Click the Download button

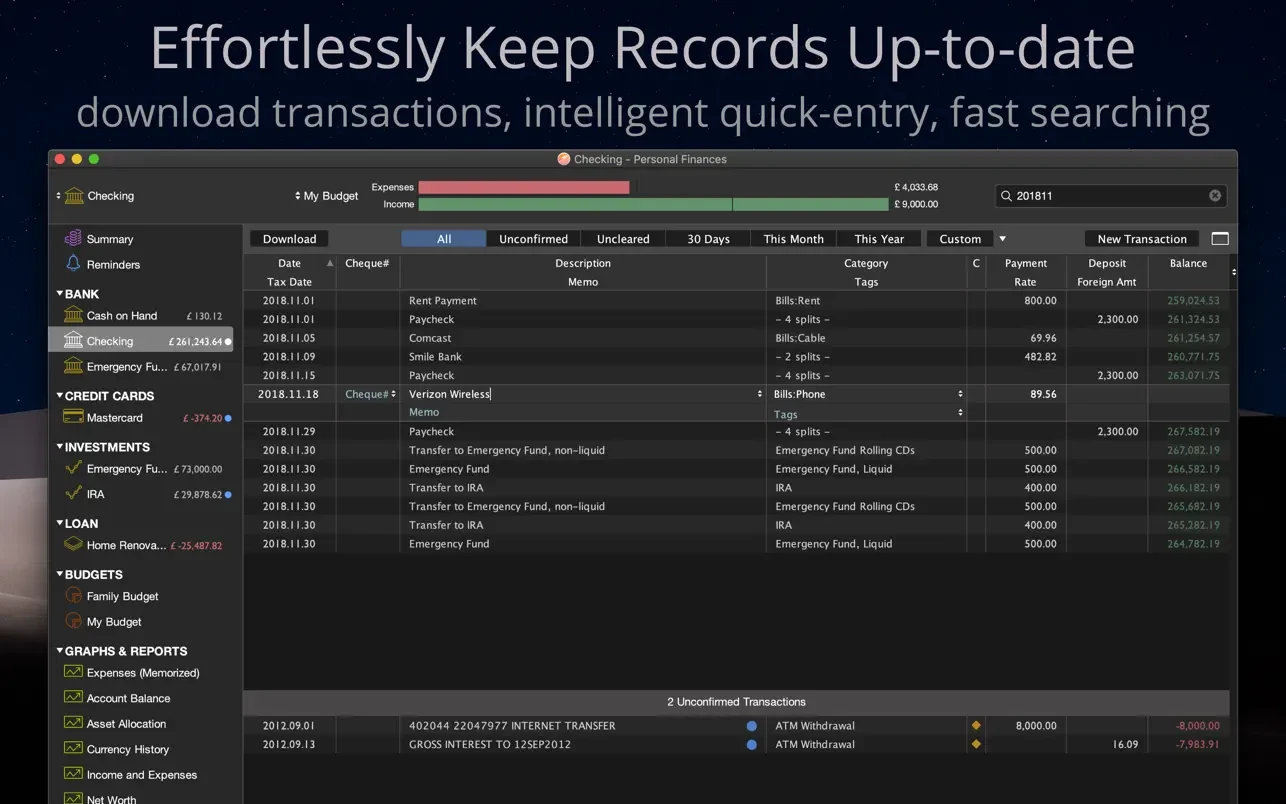click(x=289, y=239)
